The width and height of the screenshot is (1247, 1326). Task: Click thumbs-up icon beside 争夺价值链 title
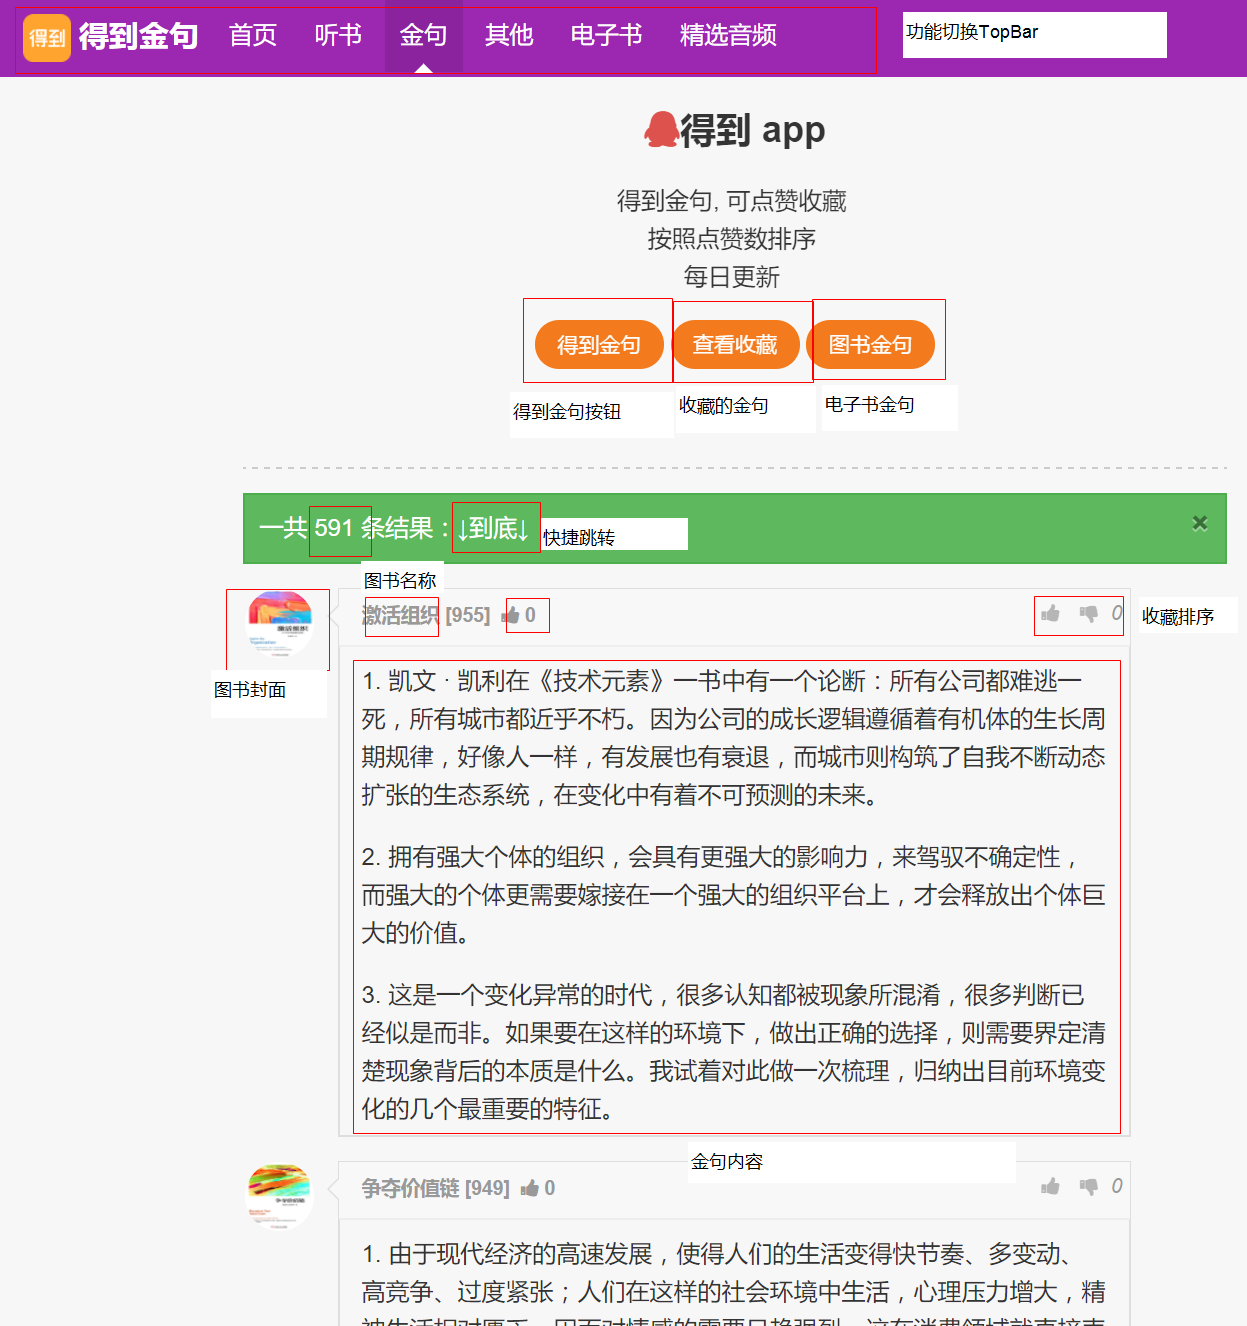click(x=530, y=1188)
